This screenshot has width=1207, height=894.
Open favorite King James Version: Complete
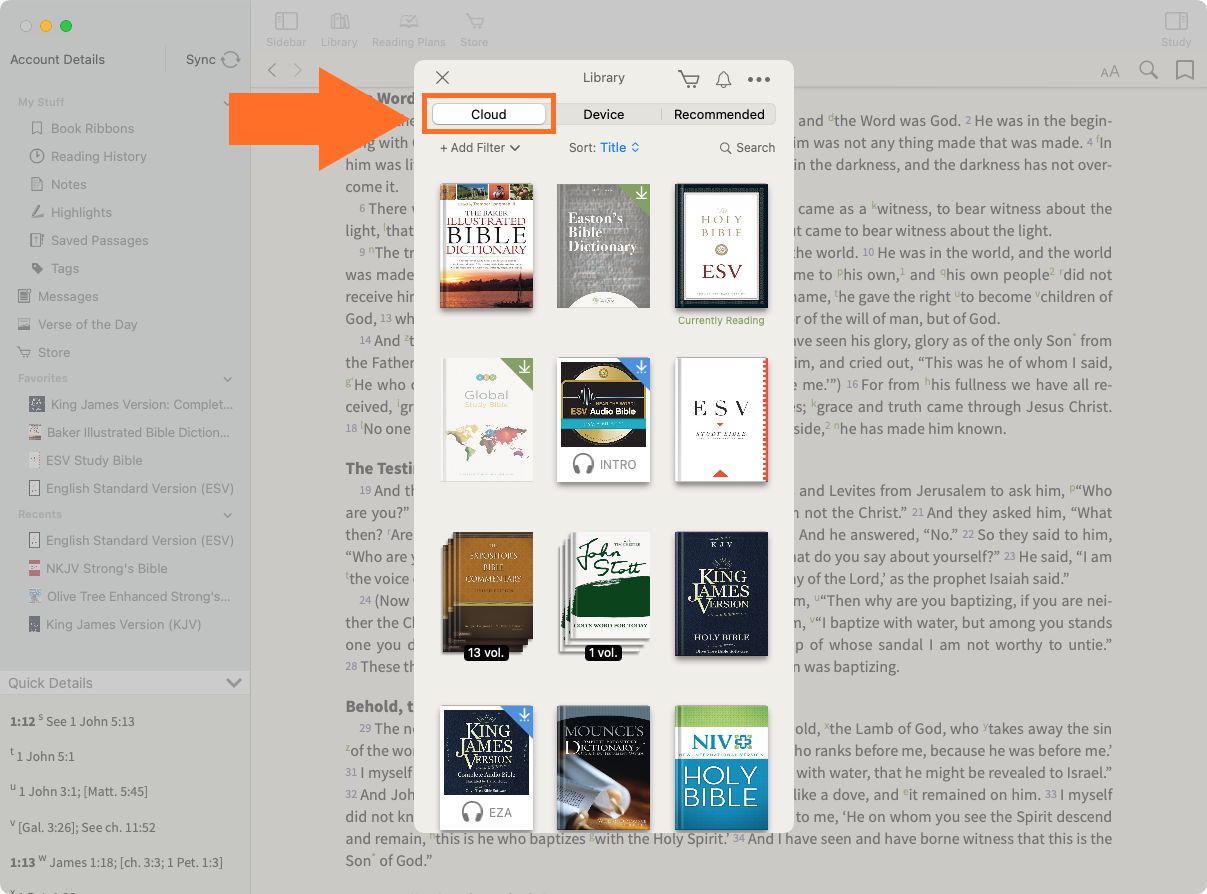tap(131, 404)
